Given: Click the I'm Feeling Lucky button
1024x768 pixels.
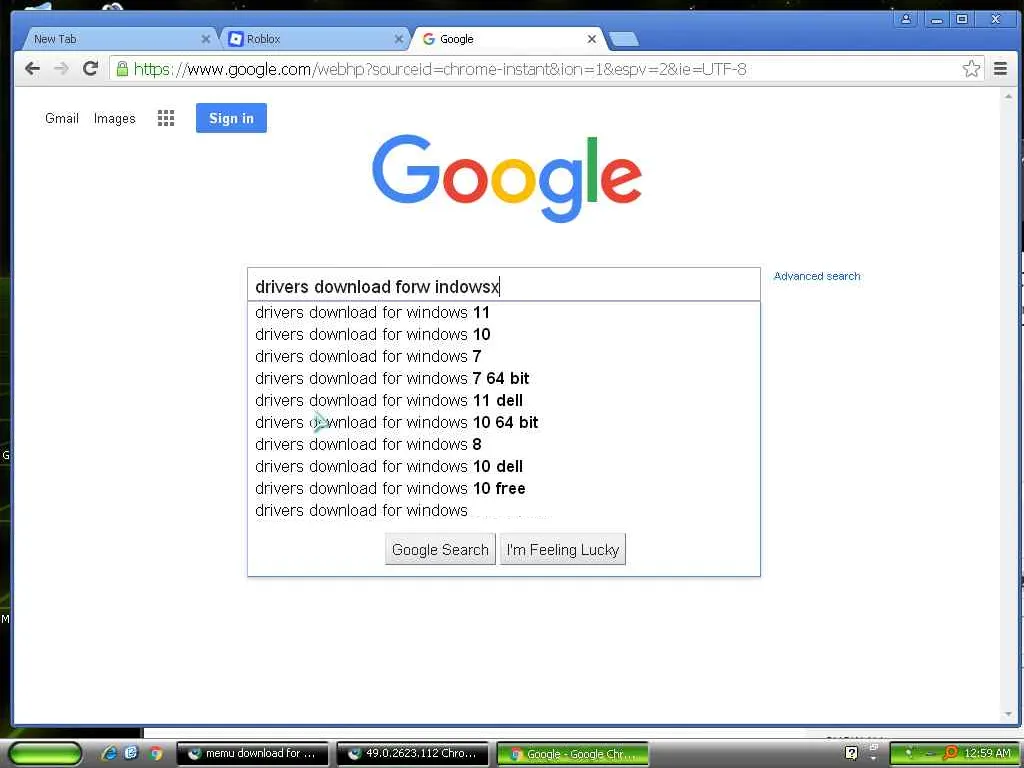Looking at the screenshot, I should [x=563, y=549].
